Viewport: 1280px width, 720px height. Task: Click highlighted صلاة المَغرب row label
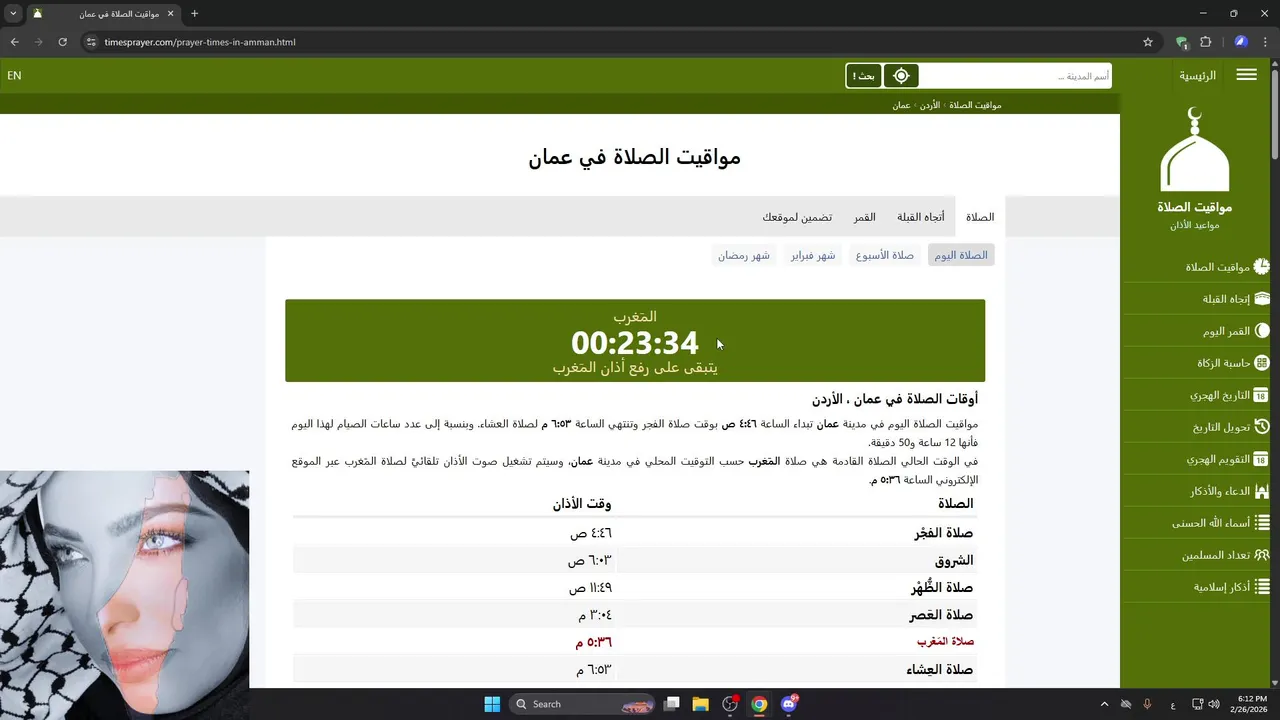click(x=945, y=642)
